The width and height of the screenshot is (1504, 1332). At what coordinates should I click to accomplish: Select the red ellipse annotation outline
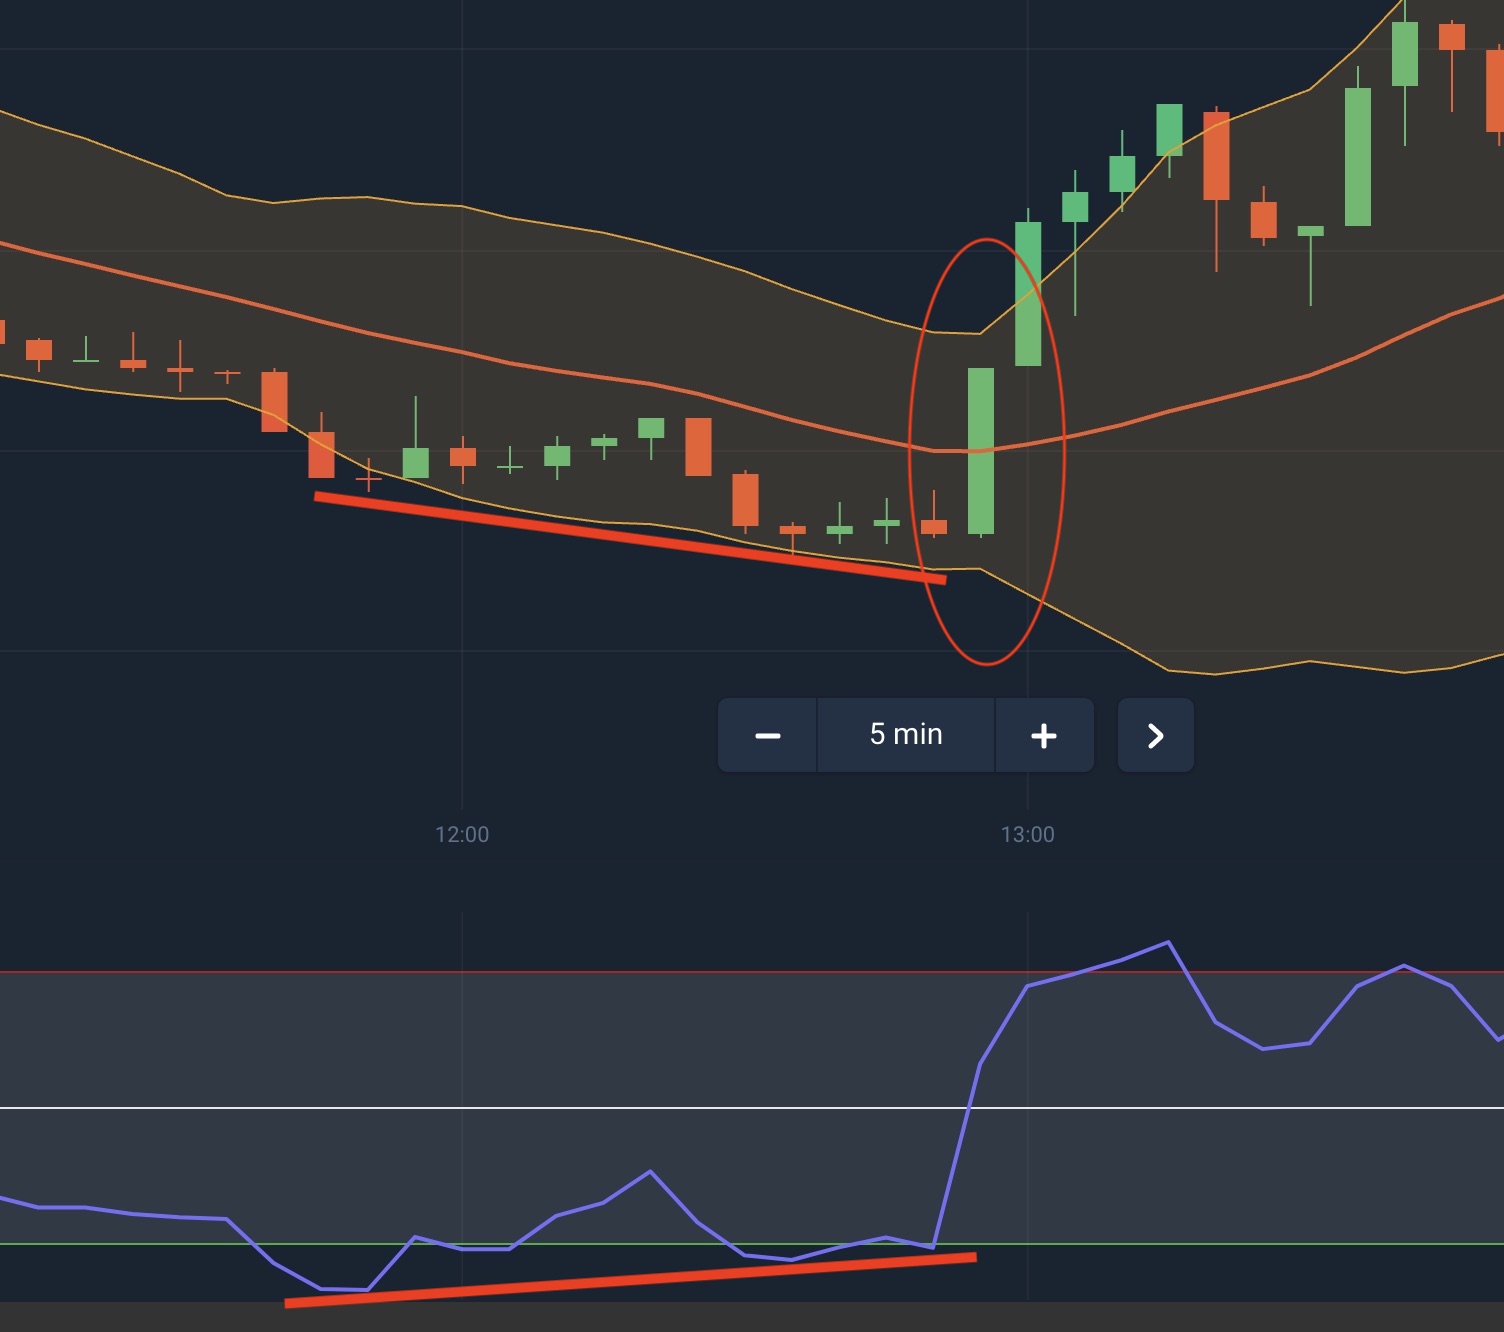point(1064,450)
